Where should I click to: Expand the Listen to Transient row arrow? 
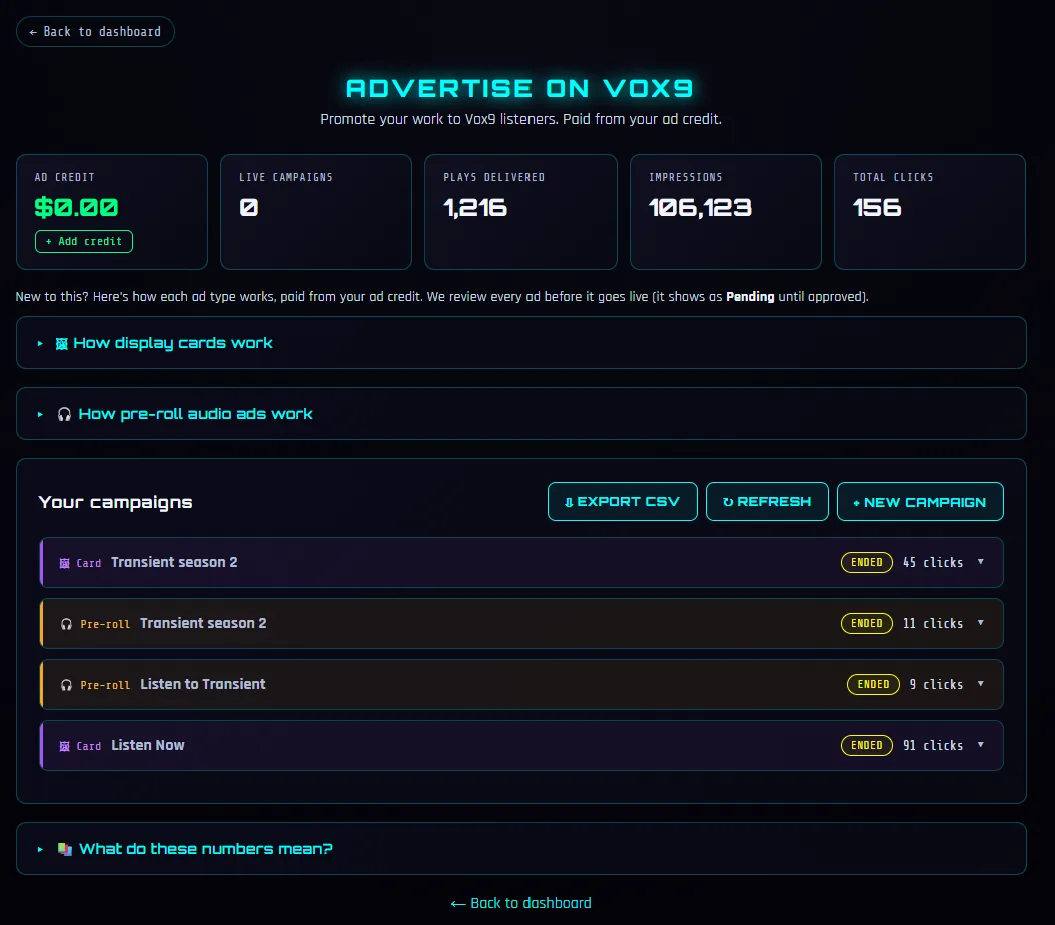tap(980, 683)
